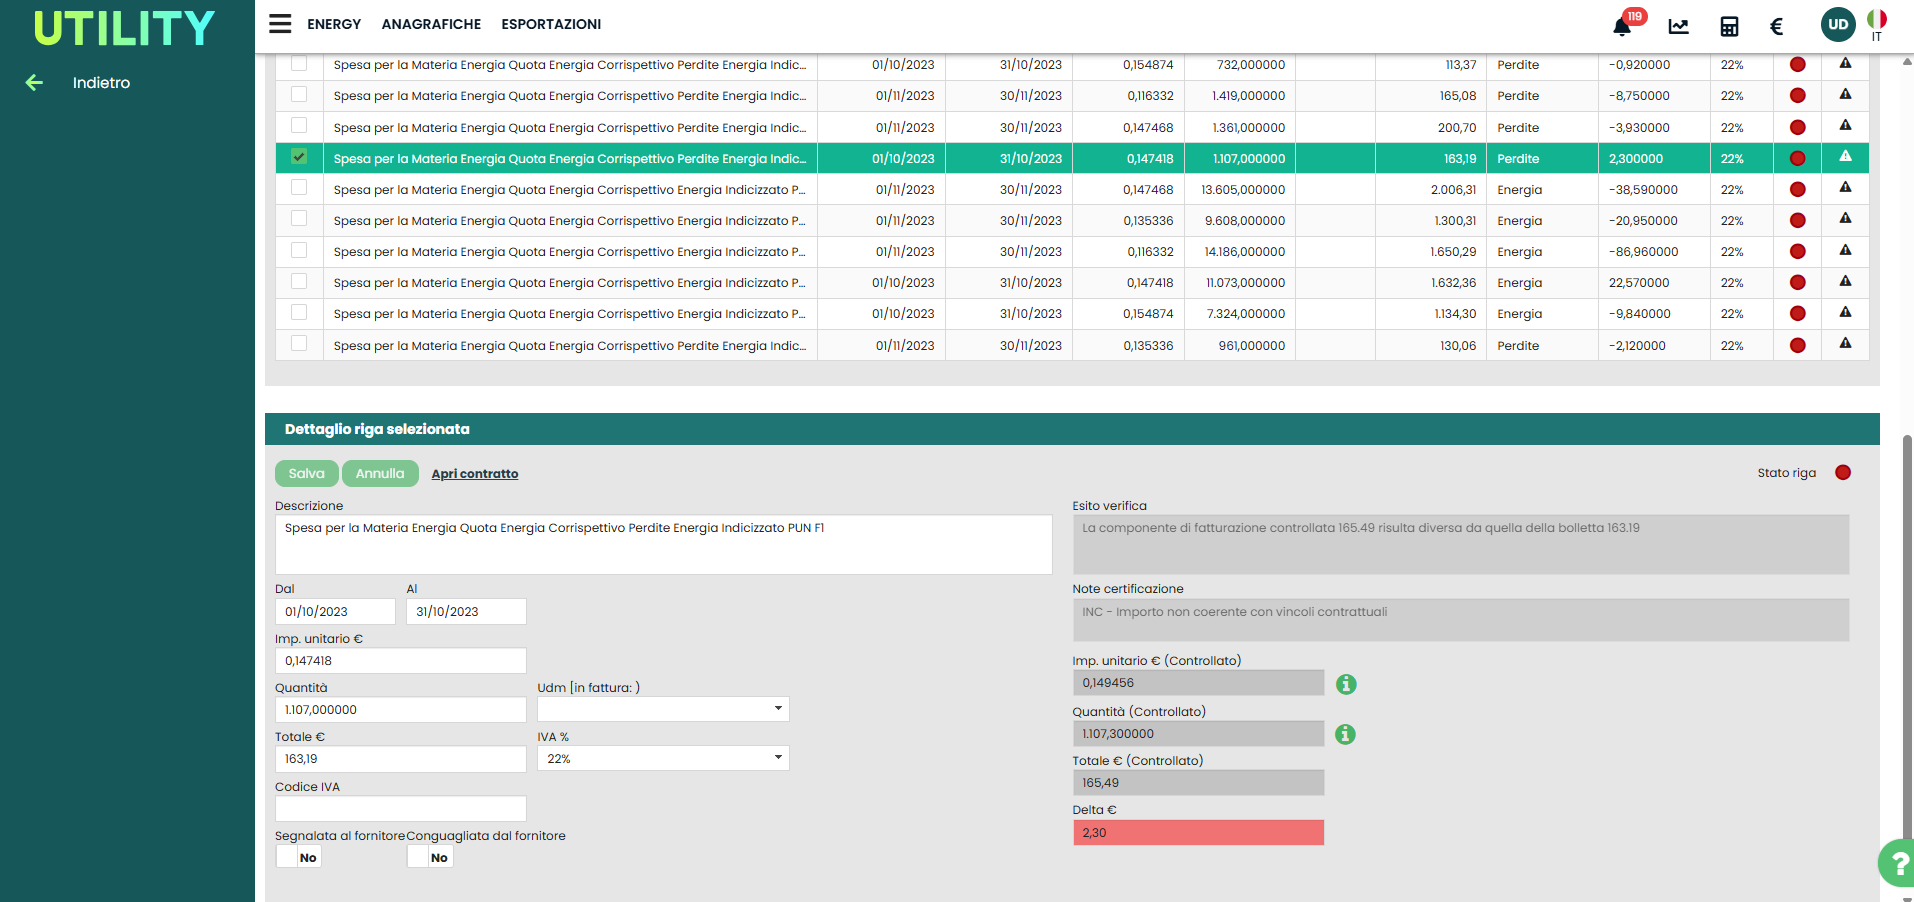Click info icon beside Quantità Controllato
Viewport: 1914px width, 902px height.
[1346, 735]
